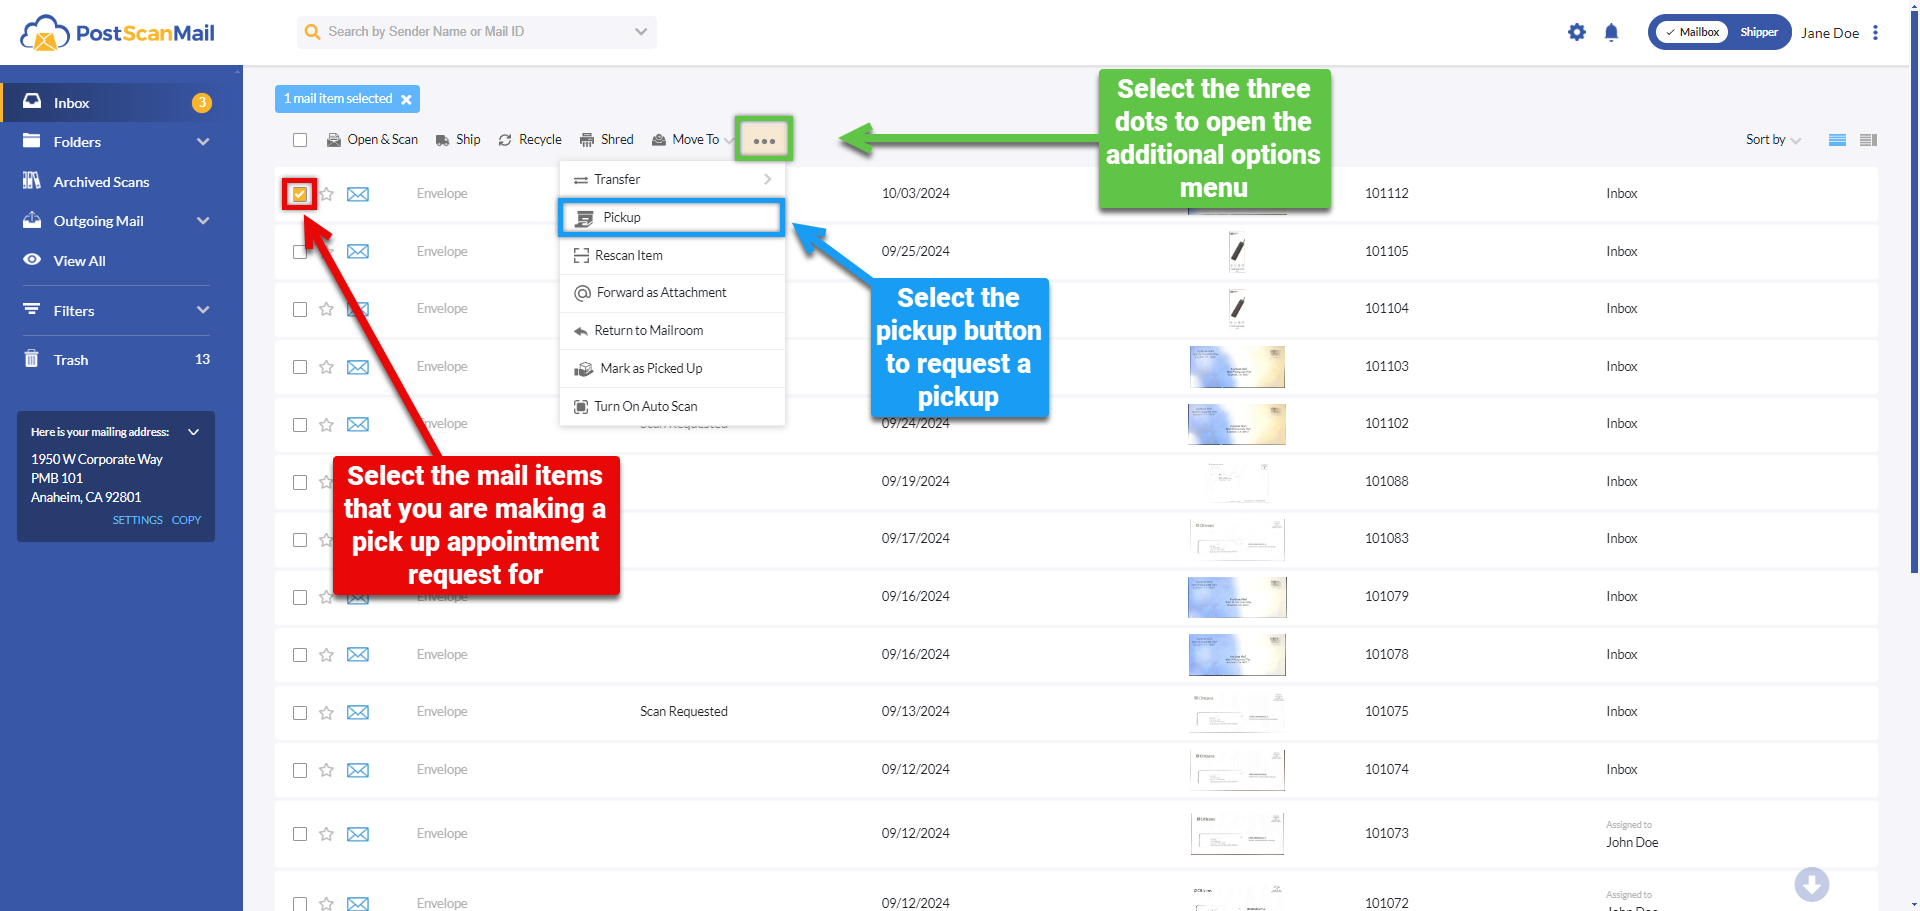
Task: Click envelope icon of item 101075
Action: tap(358, 713)
